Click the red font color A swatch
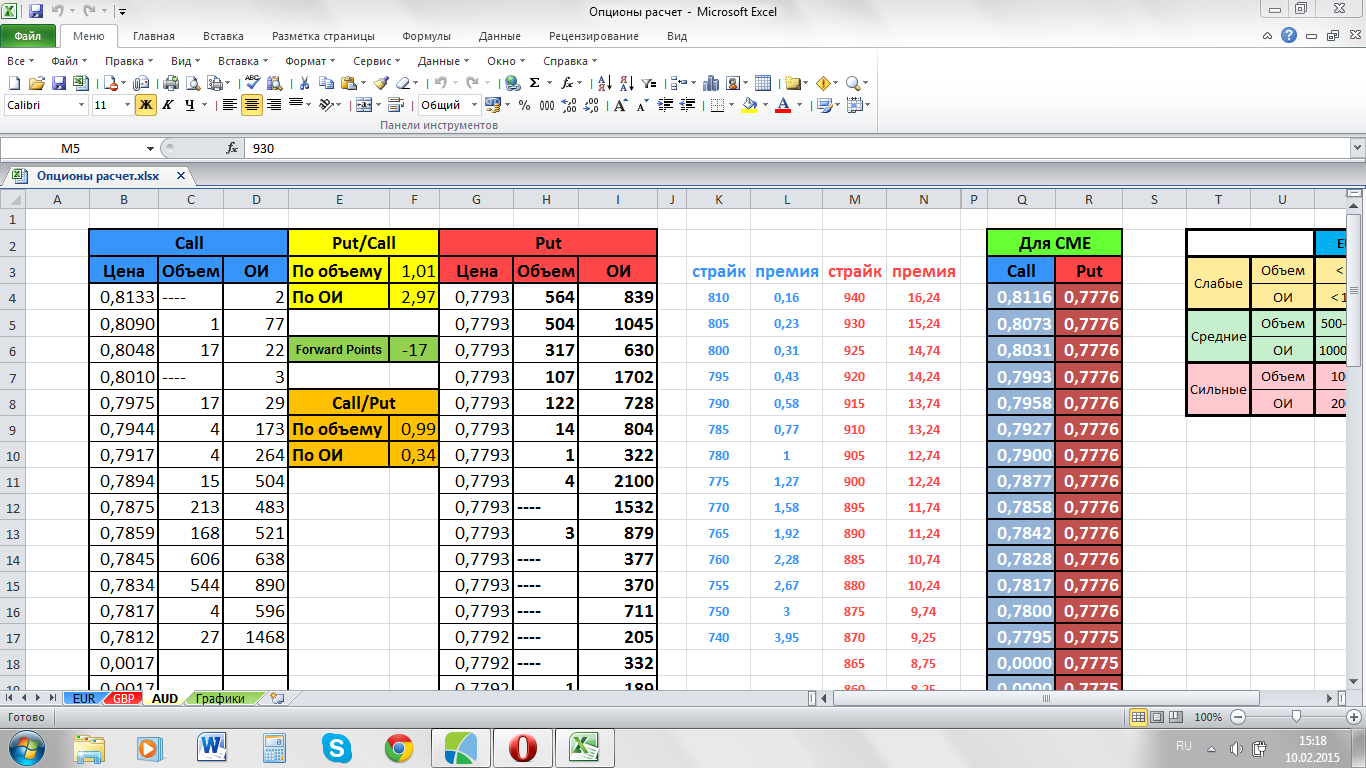1366x768 pixels. (x=783, y=105)
